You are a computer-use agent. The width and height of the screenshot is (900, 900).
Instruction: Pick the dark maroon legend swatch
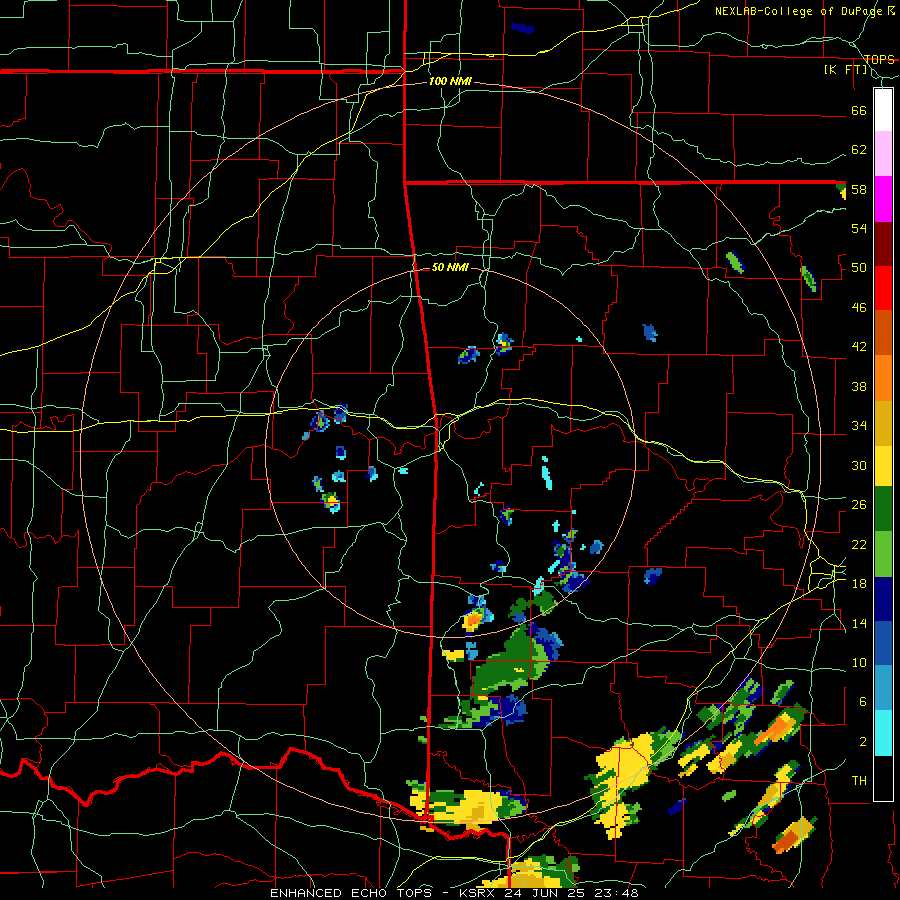tap(883, 243)
